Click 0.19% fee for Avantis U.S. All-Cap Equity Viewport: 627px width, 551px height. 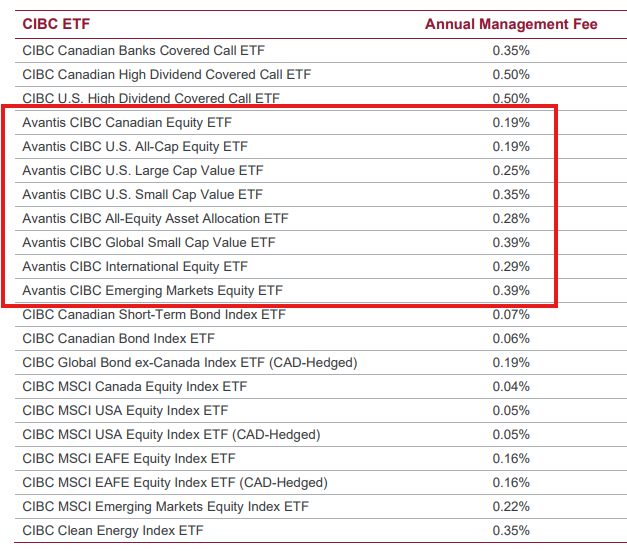coord(511,147)
